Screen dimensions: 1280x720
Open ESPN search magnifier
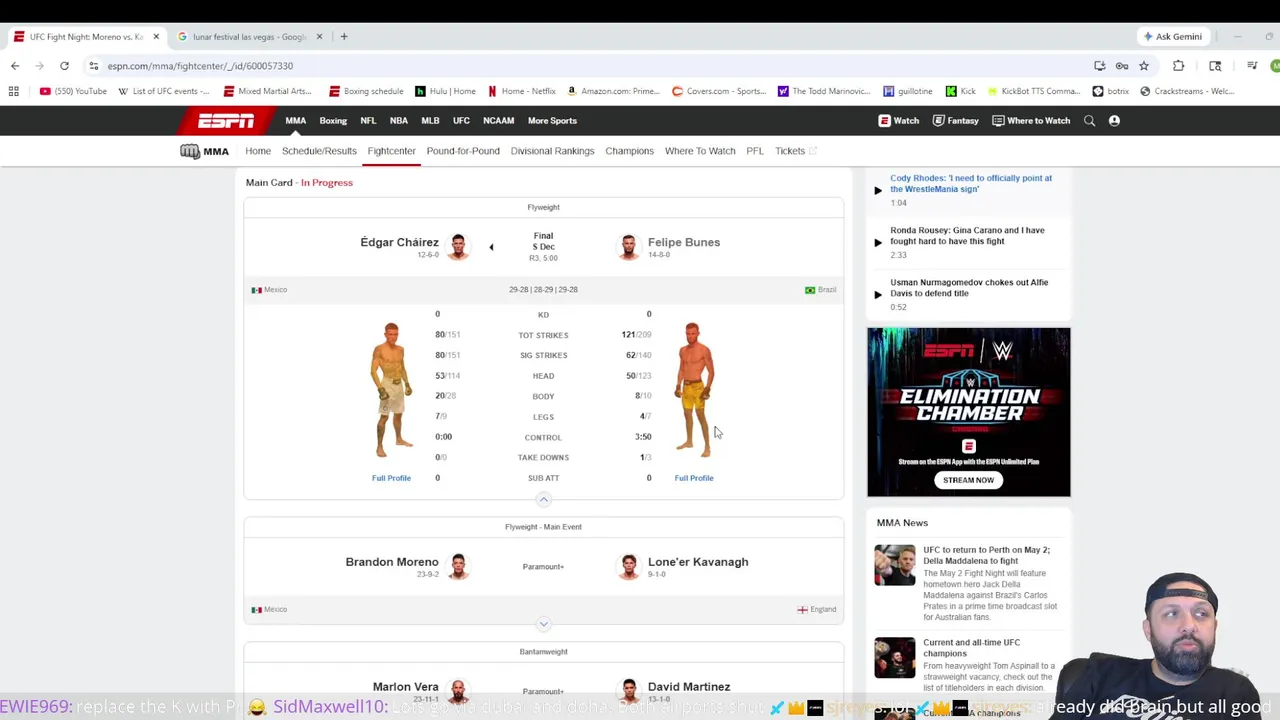click(1090, 121)
